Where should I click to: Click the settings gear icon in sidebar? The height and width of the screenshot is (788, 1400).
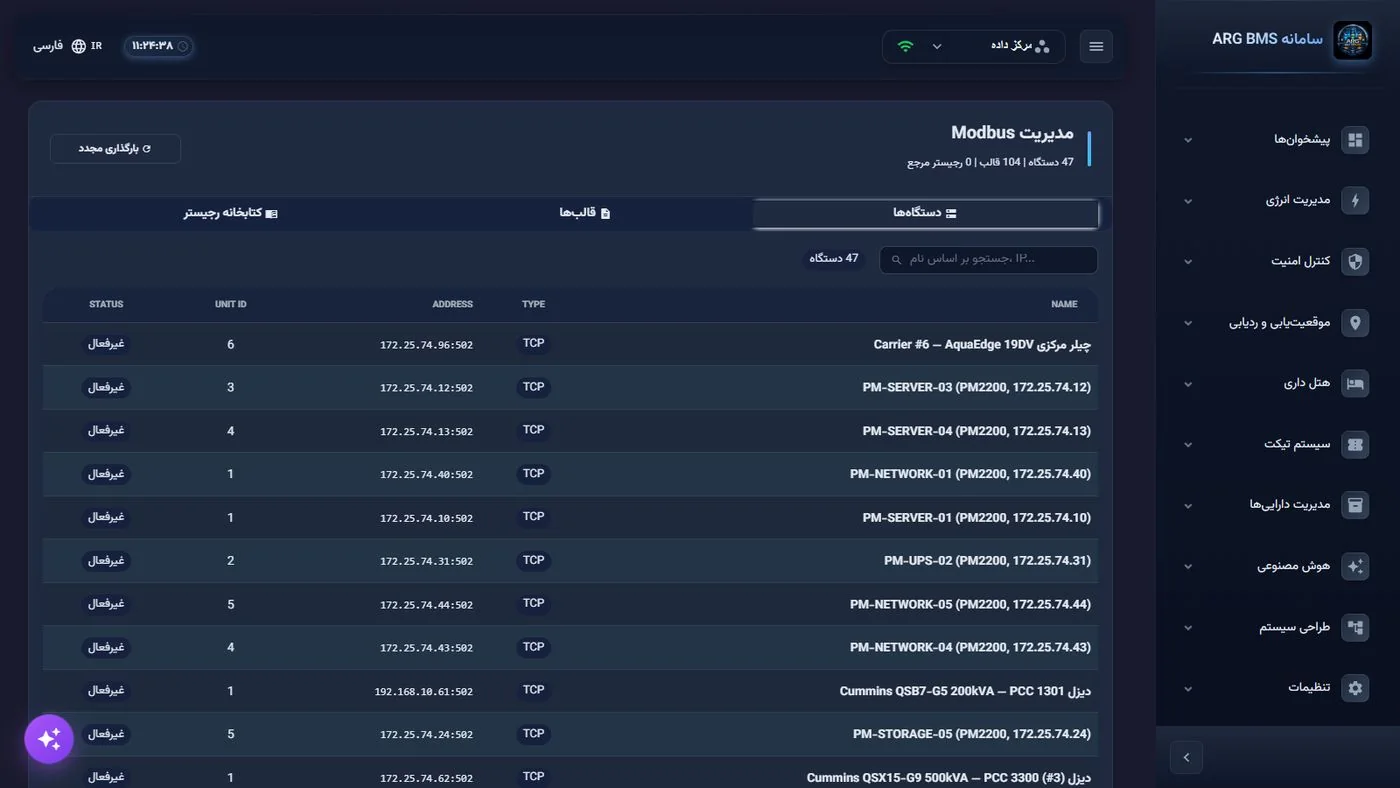coord(1355,688)
